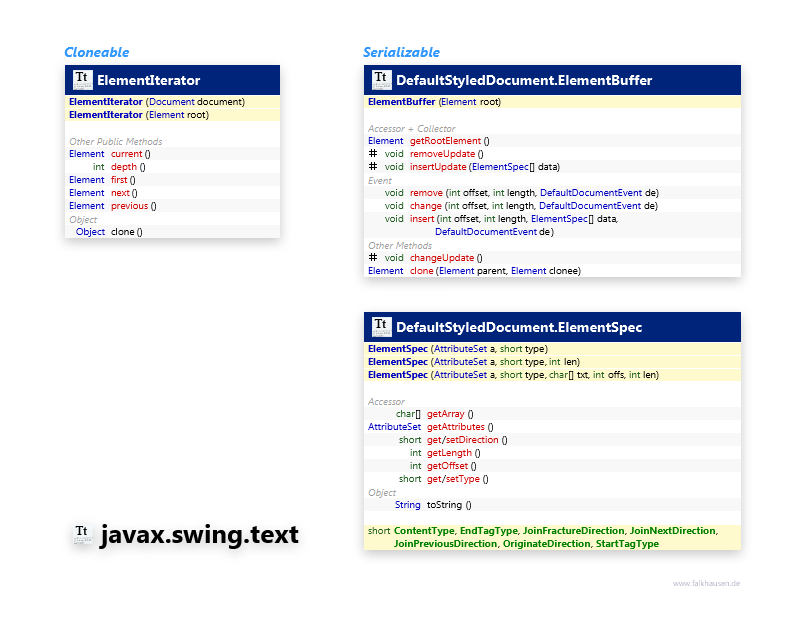Click the Other Methods section label

pyautogui.click(x=400, y=246)
